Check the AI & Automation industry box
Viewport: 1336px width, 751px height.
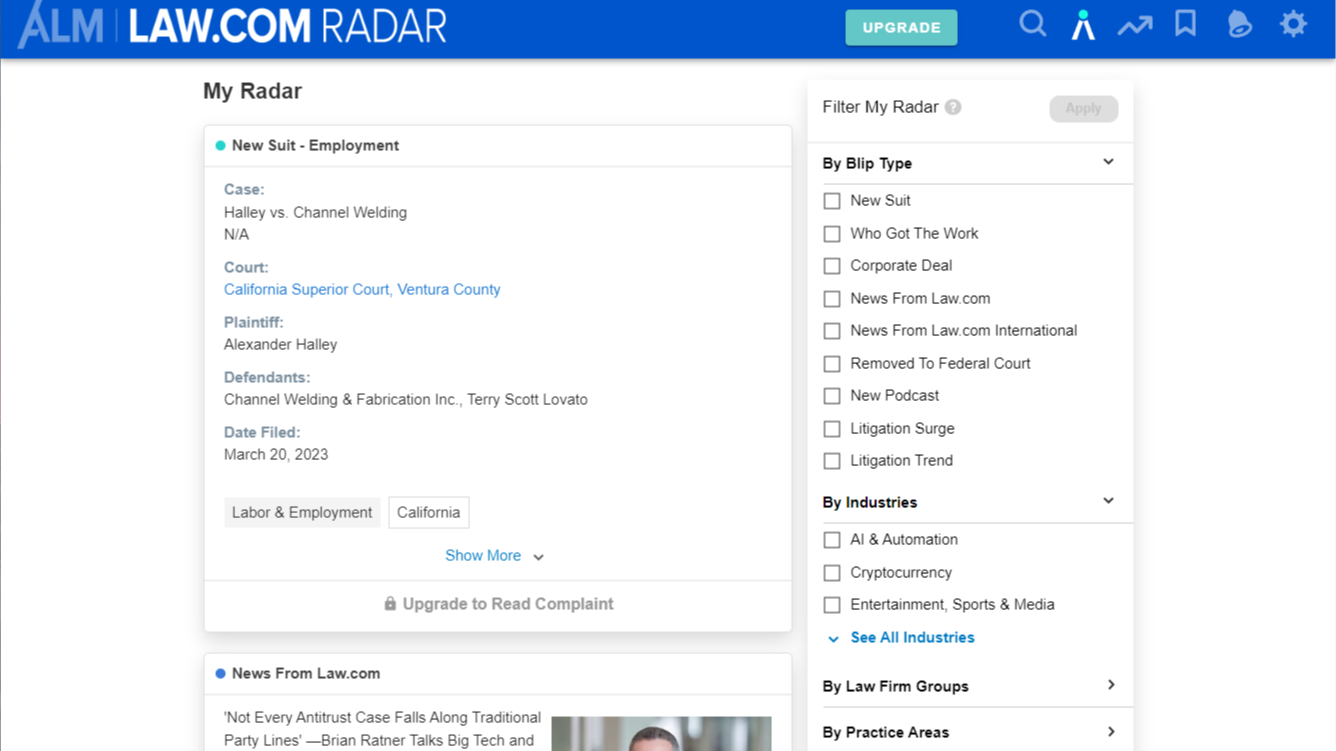tap(832, 540)
